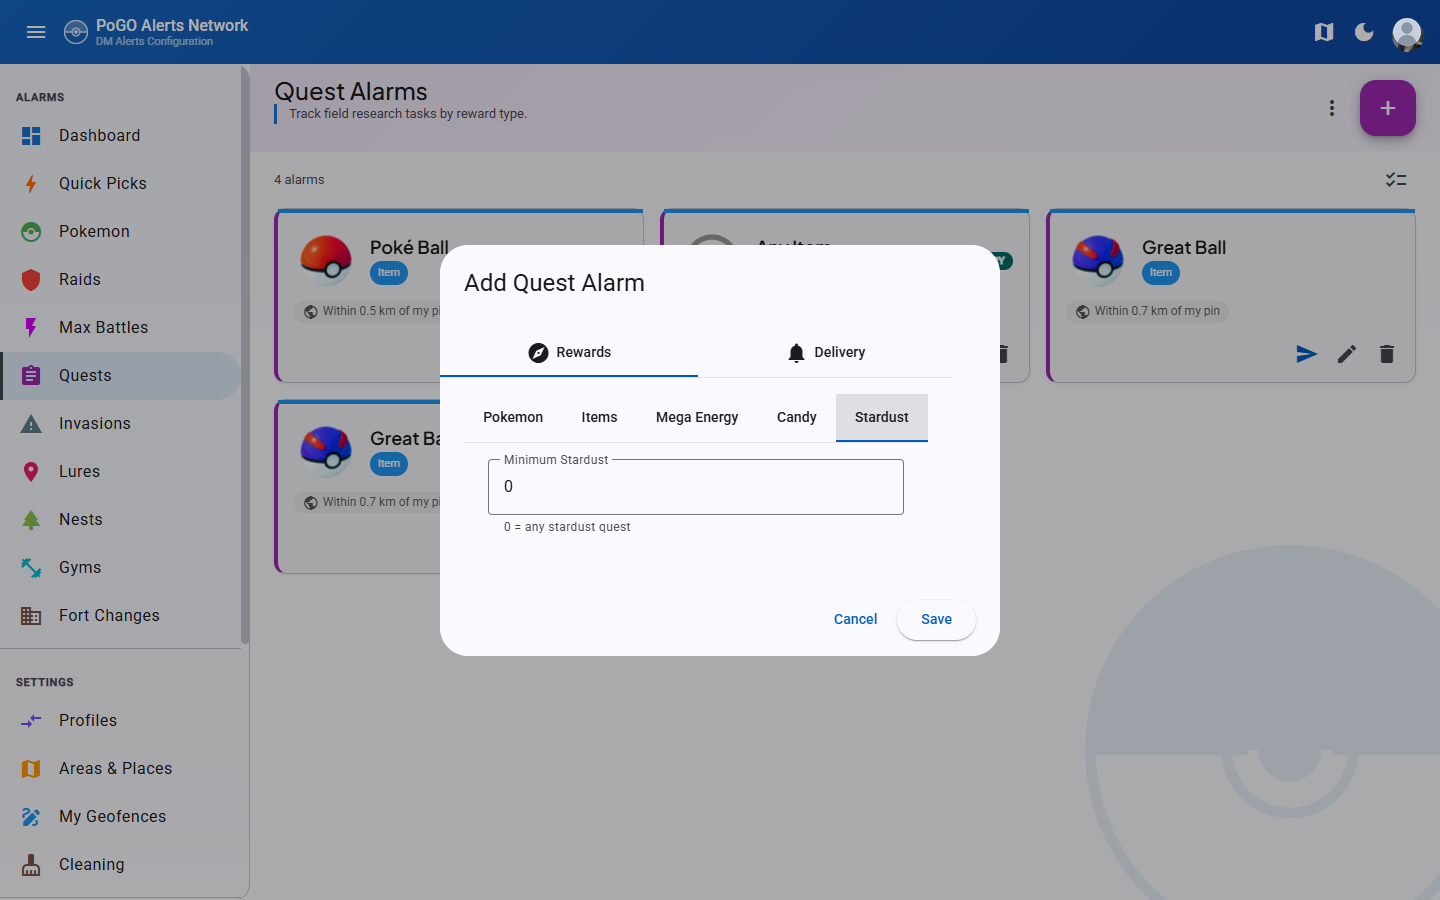Click the Pokemon sidebar icon
Viewport: 1440px width, 900px height.
coord(31,232)
